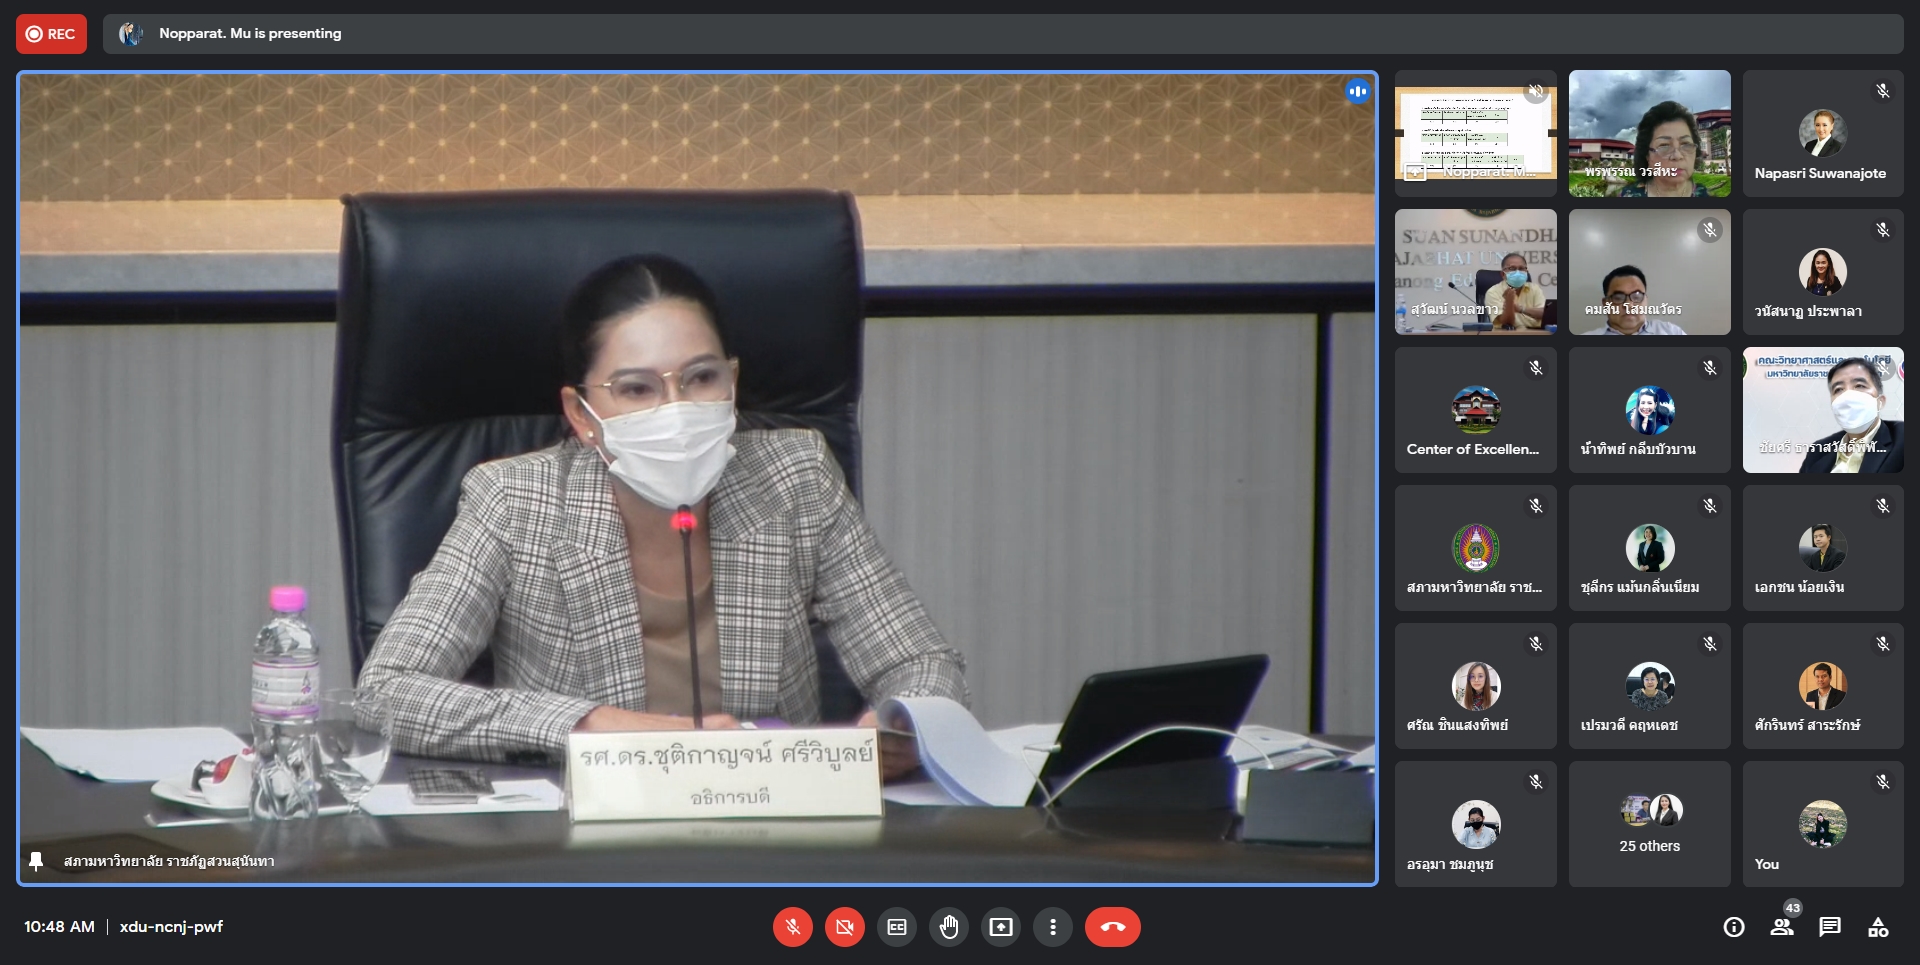Viewport: 1920px width, 965px height.
Task: Click the REC recording indicator
Action: pos(51,34)
